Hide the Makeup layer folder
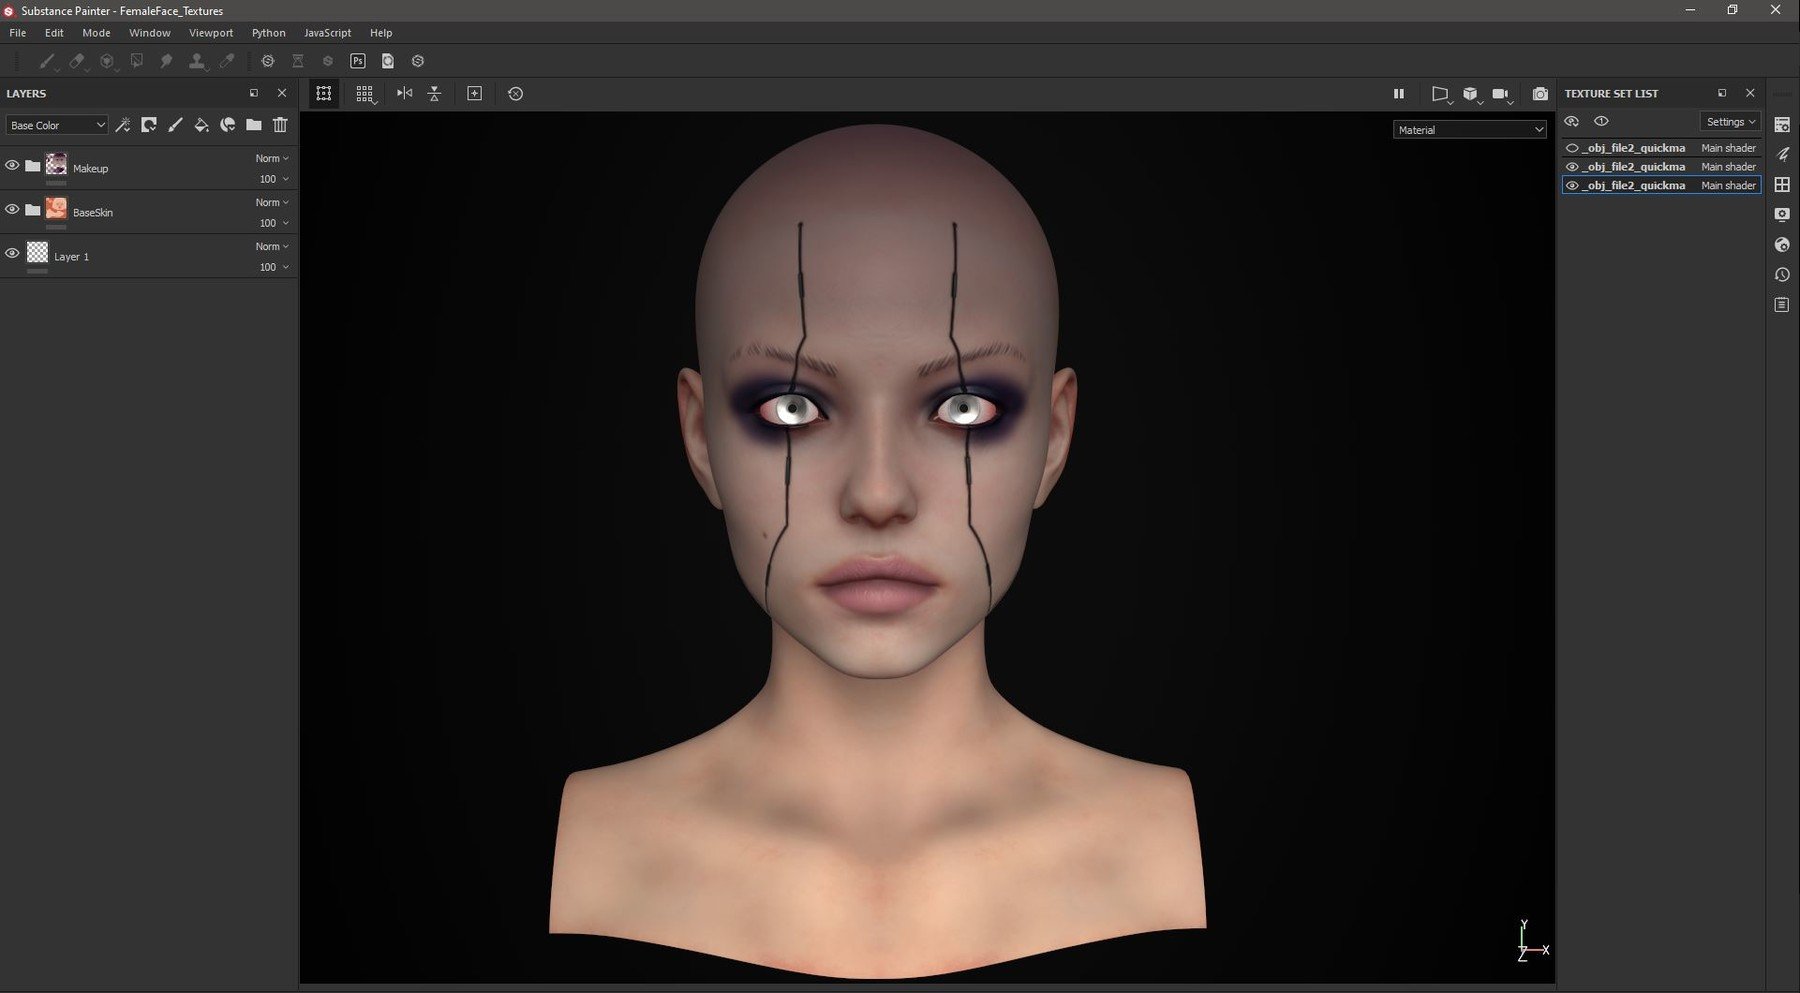 click(x=12, y=165)
